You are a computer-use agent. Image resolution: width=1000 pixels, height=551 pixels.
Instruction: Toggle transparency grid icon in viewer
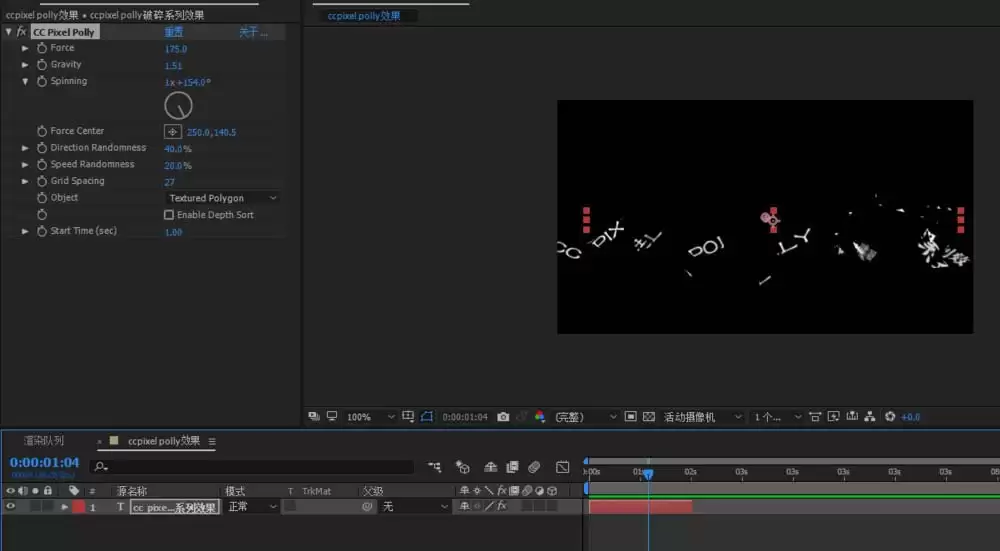649,416
